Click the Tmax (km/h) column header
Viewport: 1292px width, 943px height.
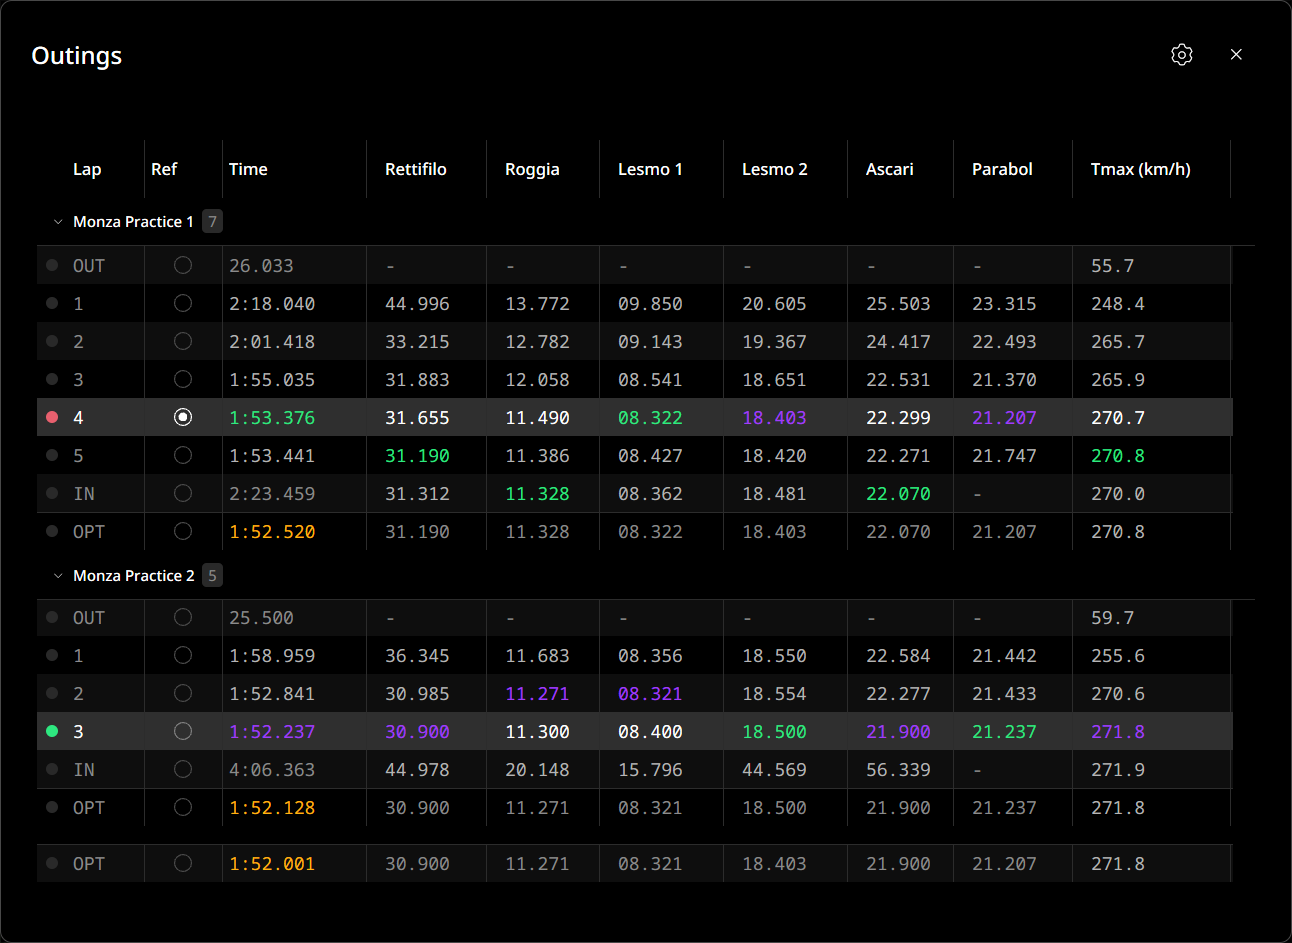pos(1141,169)
